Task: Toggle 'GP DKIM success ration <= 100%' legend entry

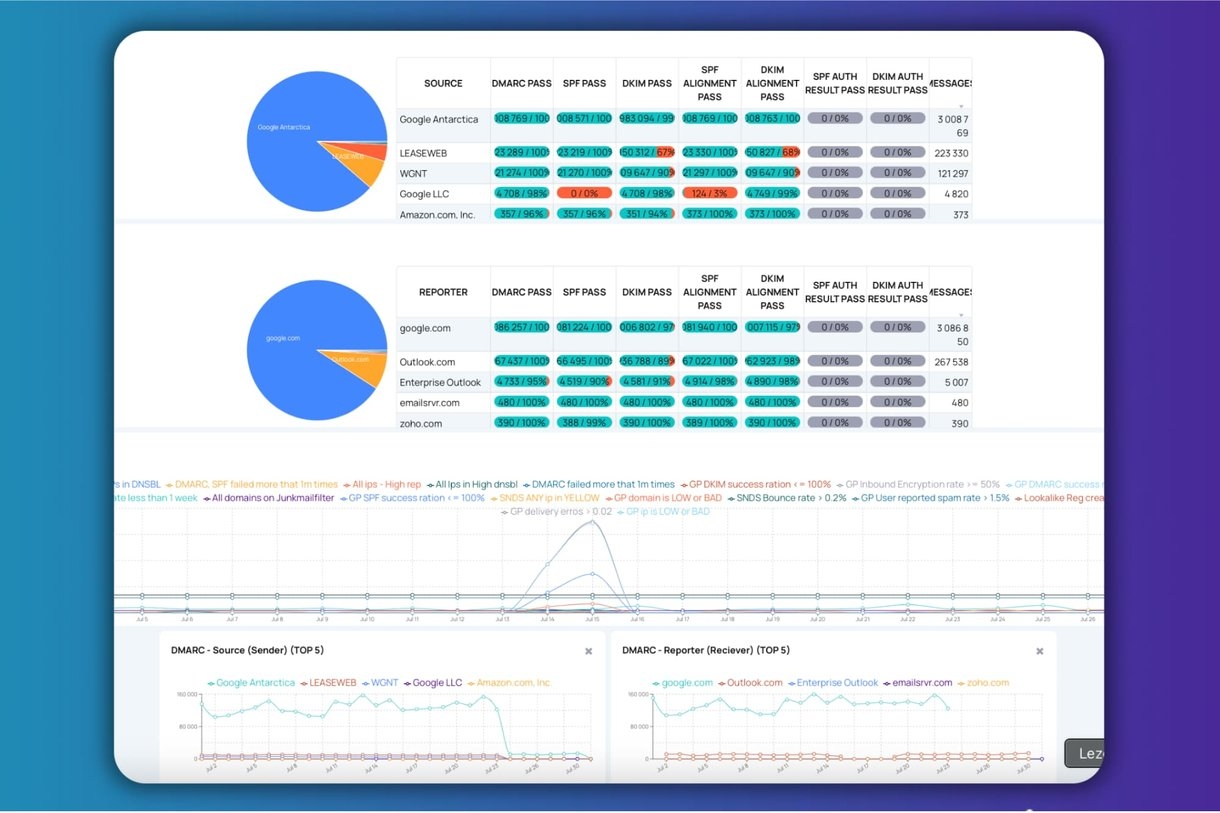Action: tap(754, 484)
